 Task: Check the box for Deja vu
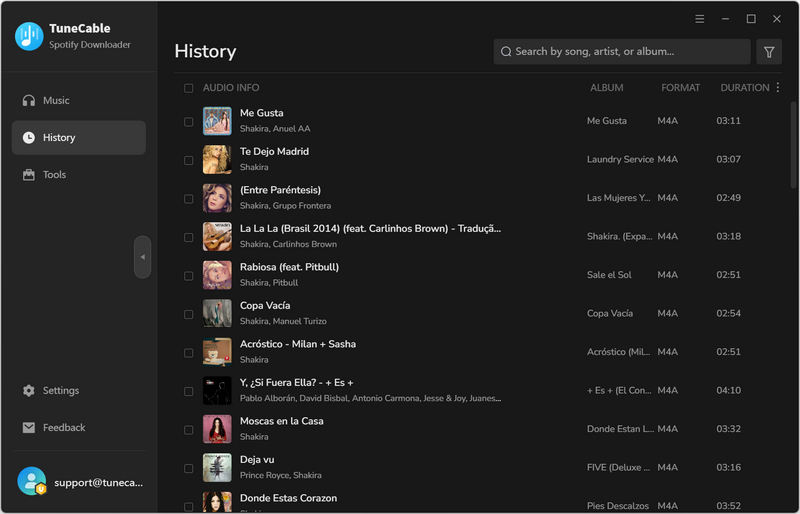click(x=188, y=468)
